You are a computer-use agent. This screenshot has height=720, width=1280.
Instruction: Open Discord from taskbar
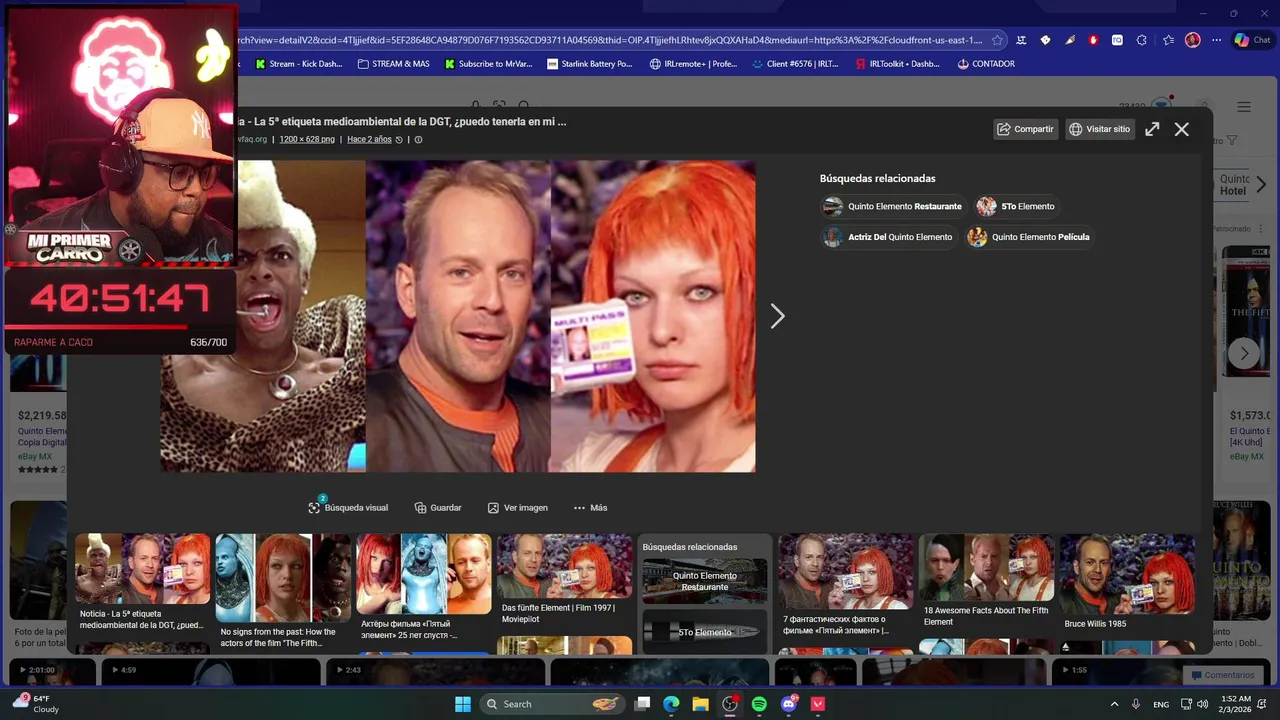(x=789, y=704)
